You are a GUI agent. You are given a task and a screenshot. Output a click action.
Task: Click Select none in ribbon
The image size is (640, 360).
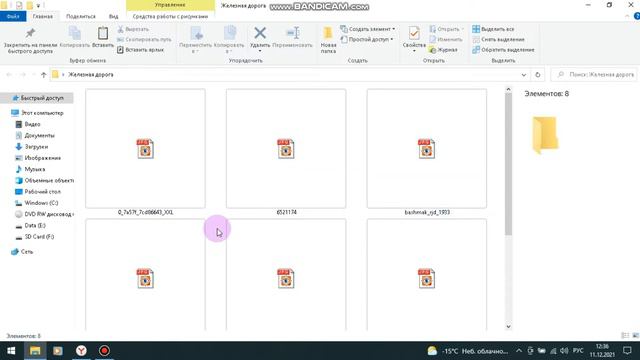(498, 40)
